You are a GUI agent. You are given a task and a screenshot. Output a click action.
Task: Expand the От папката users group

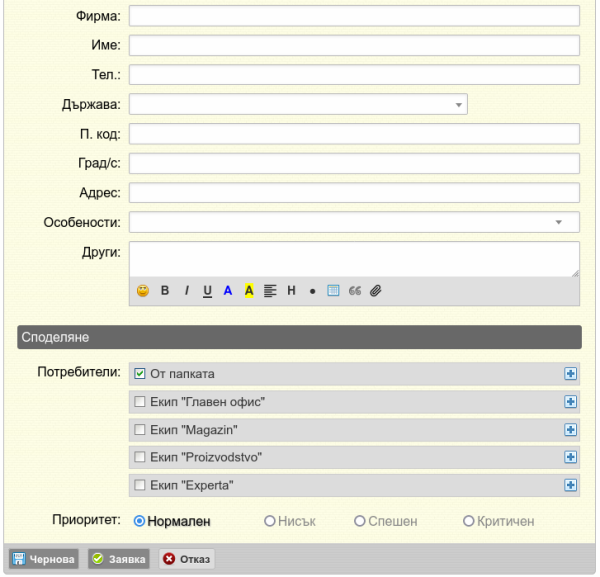click(571, 374)
